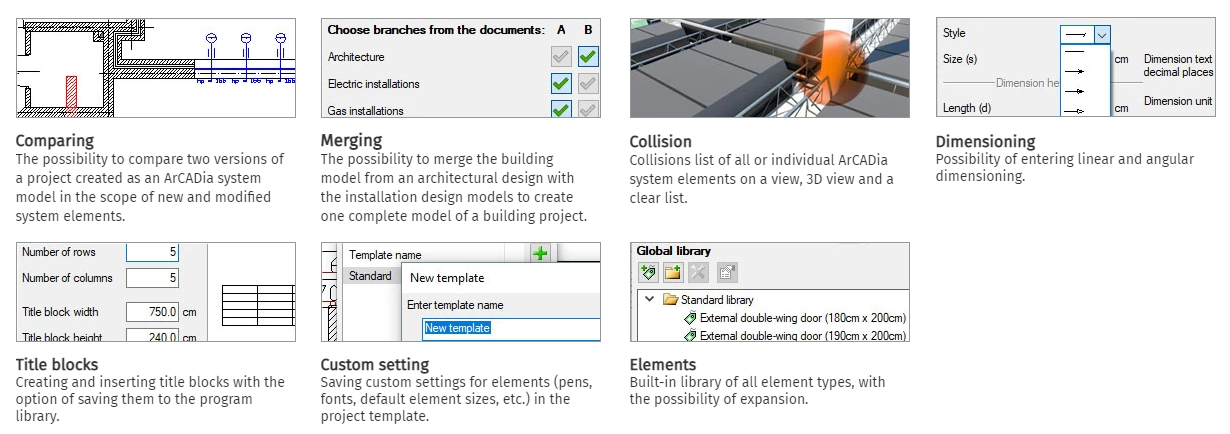Click the green plus add template icon
1230x434 pixels.
541,255
